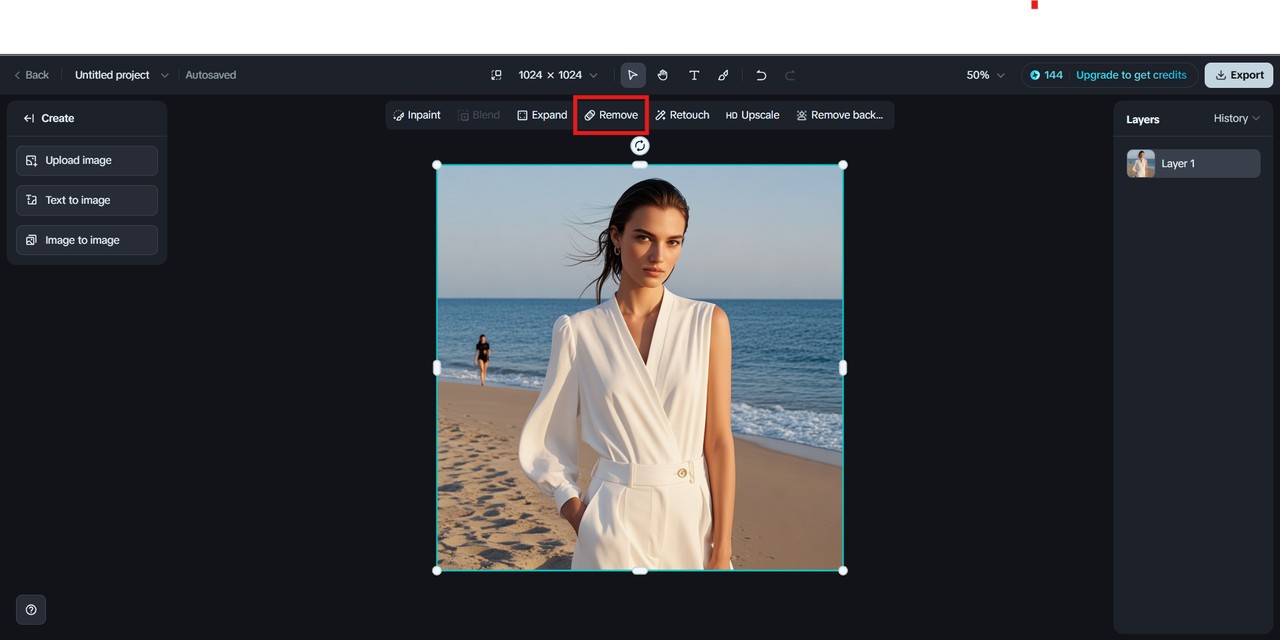Click the top-right corner resize handle of the image
The width and height of the screenshot is (1280, 640).
coord(843,165)
